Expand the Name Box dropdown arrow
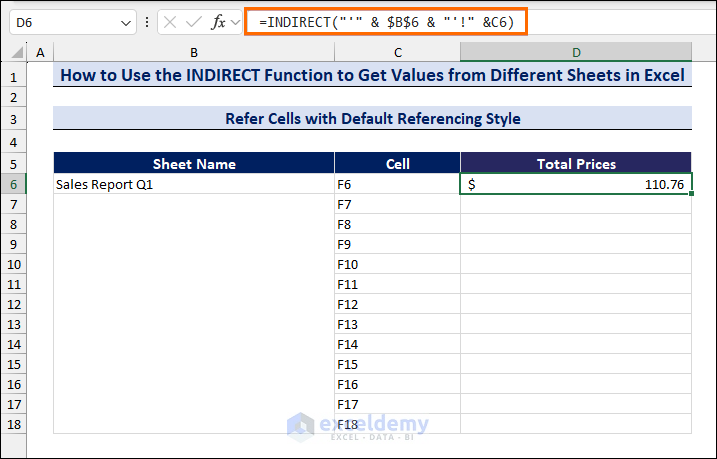The width and height of the screenshot is (717, 459). [x=125, y=22]
